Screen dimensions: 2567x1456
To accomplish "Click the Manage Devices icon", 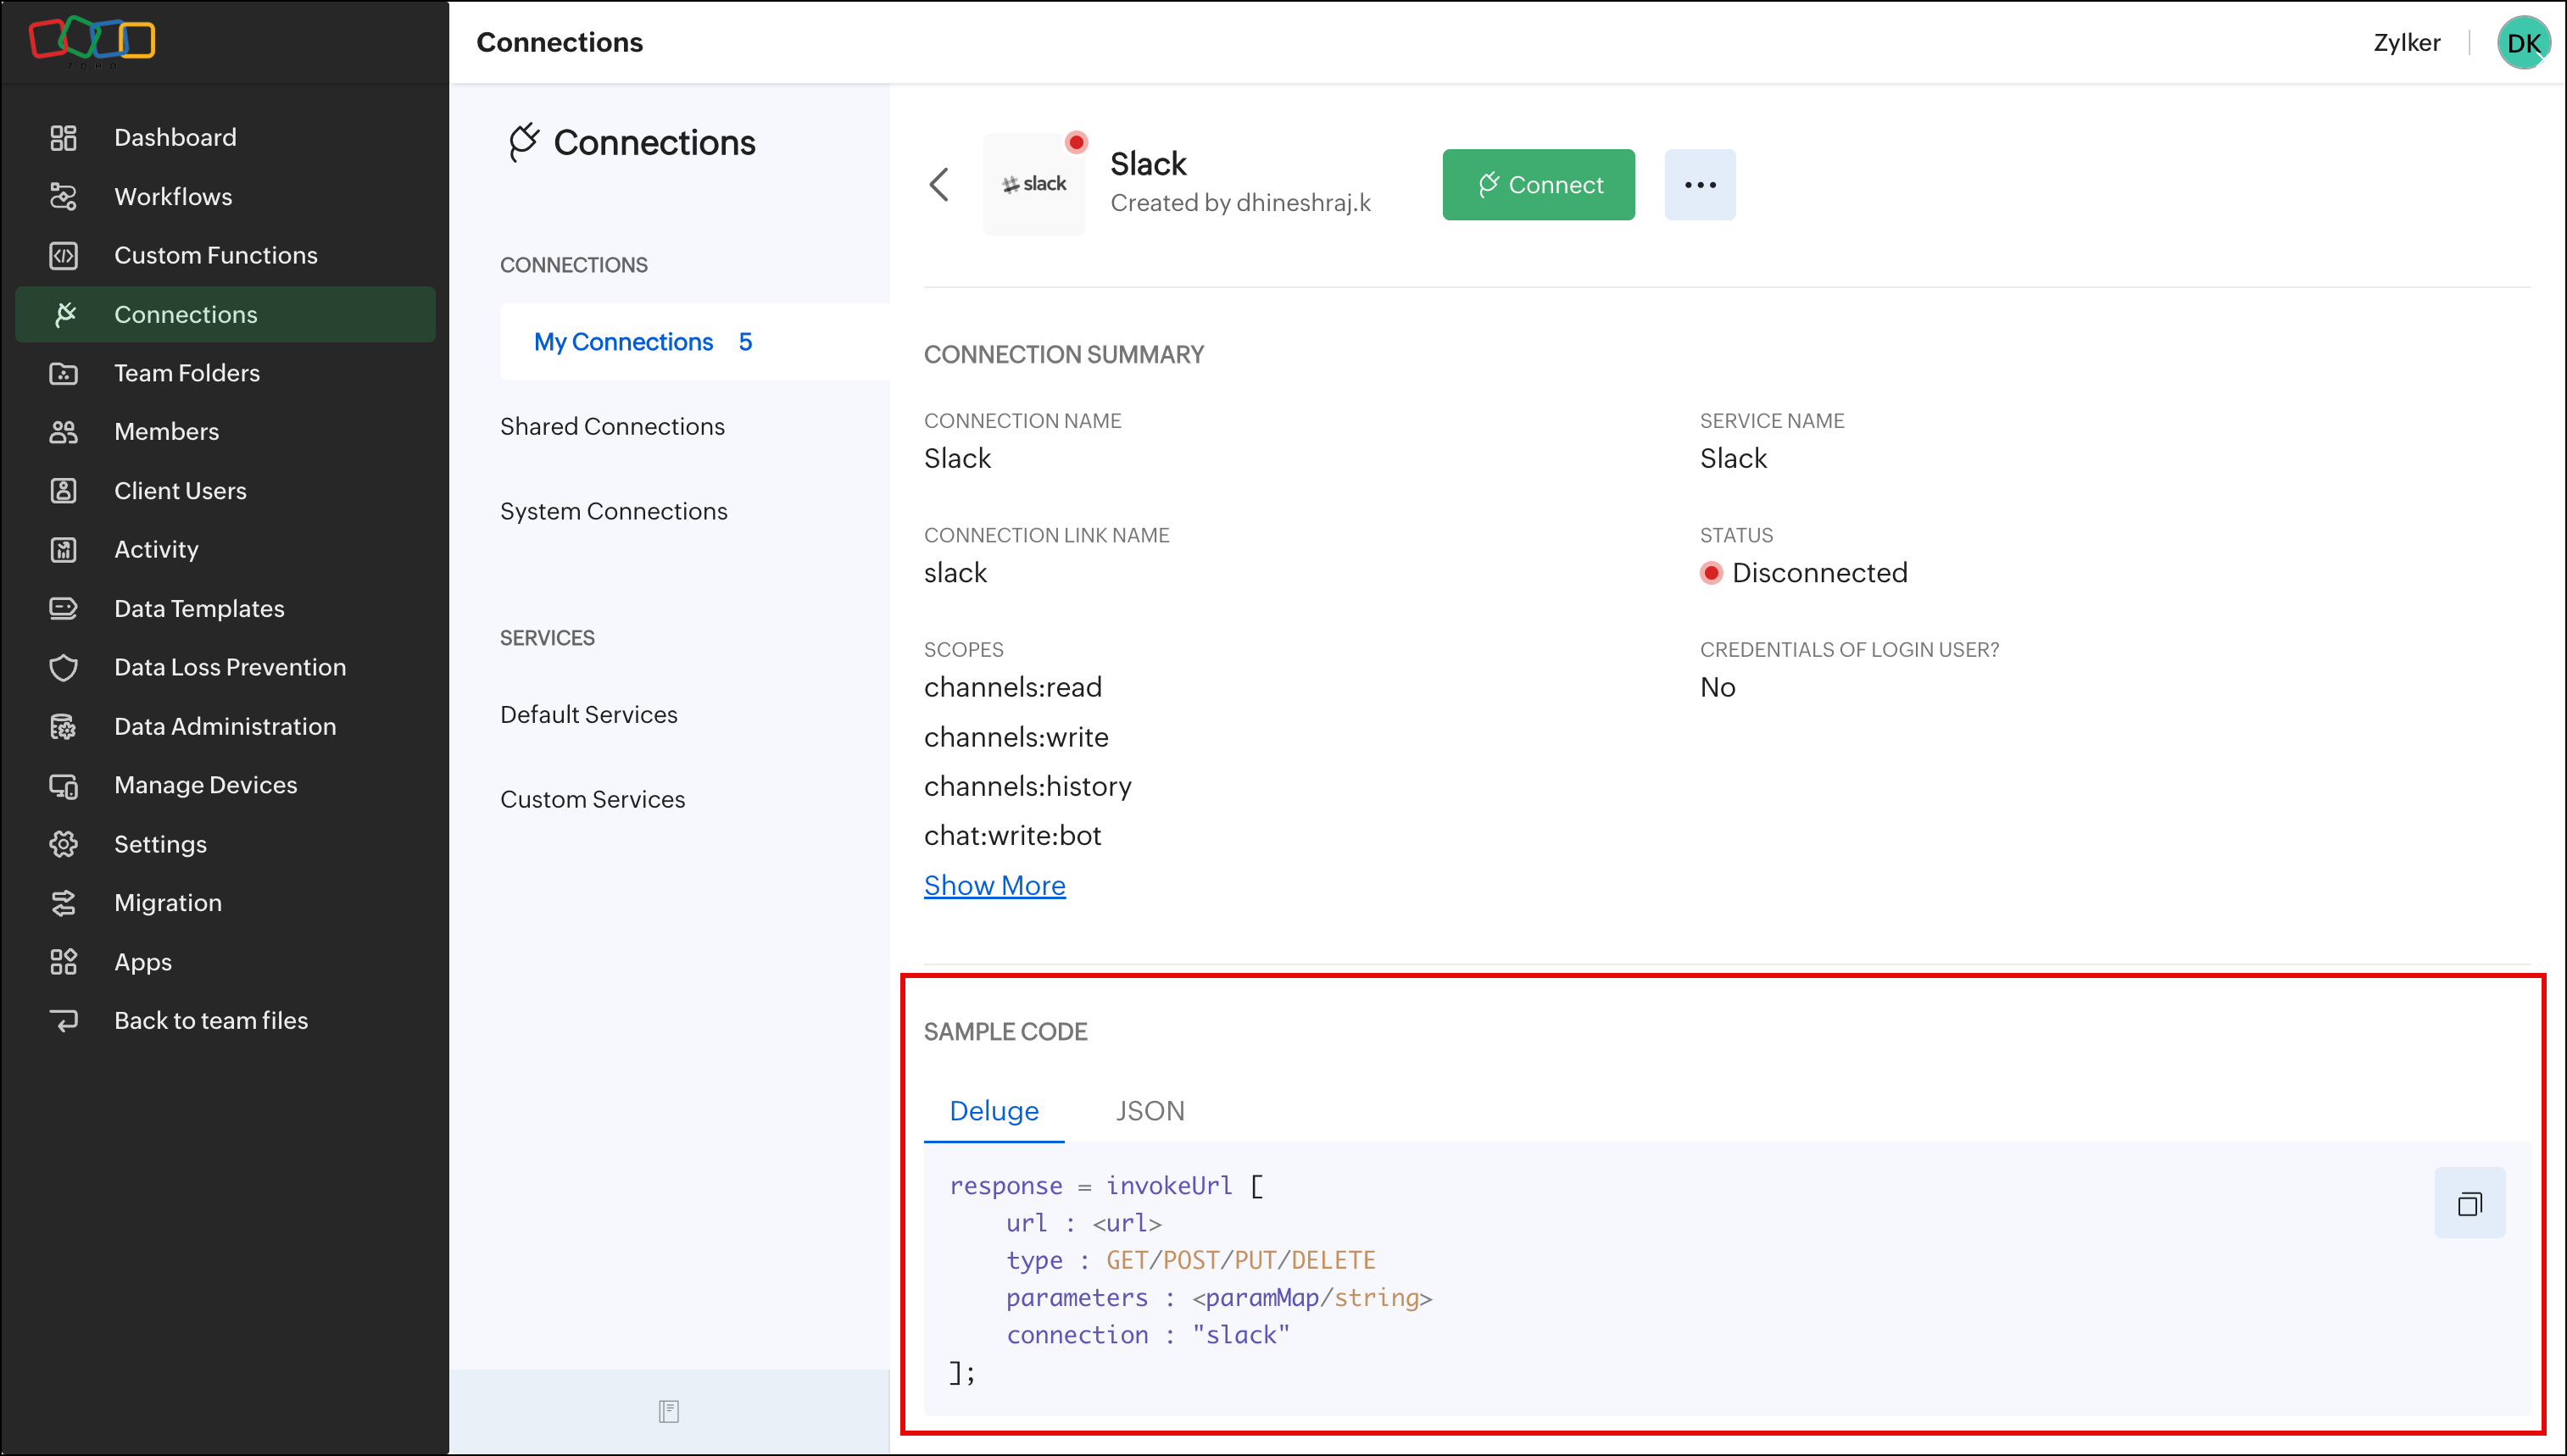I will pyautogui.click(x=63, y=785).
